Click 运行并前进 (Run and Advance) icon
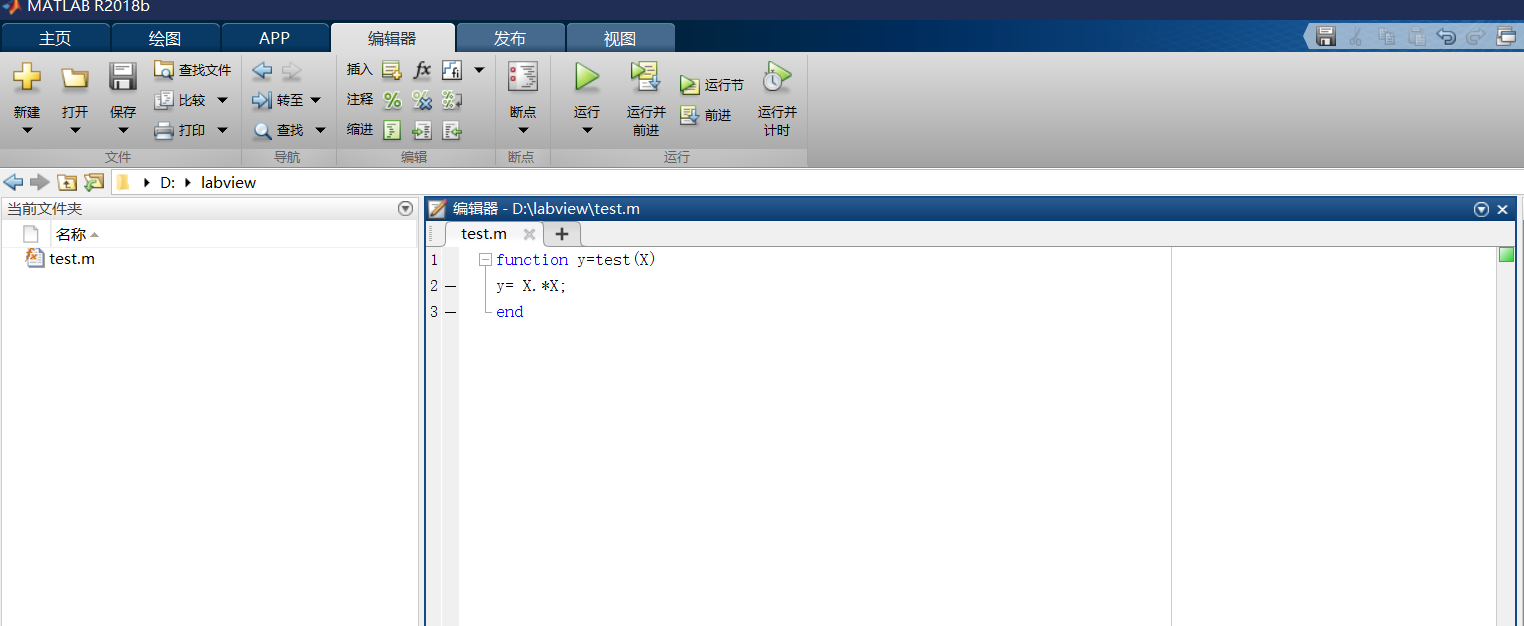The image size is (1524, 626). (x=646, y=77)
